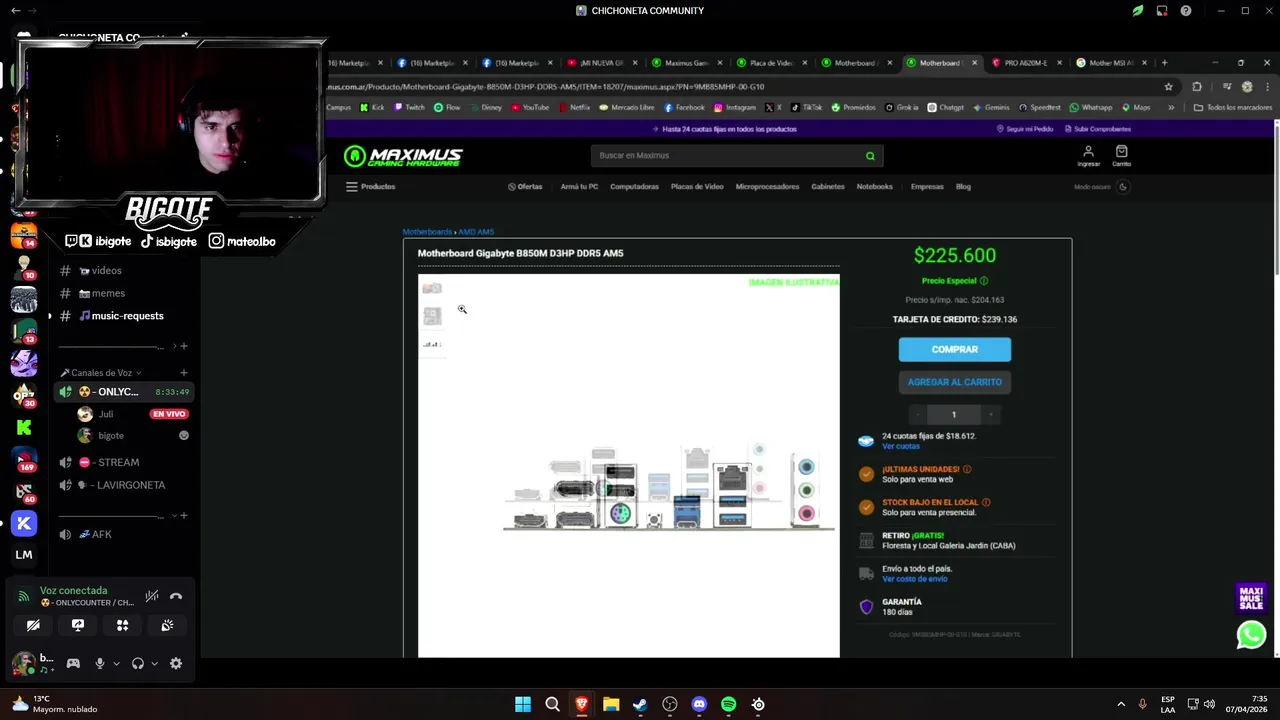
Task: Open Brave browser from the taskbar
Action: pos(581,704)
